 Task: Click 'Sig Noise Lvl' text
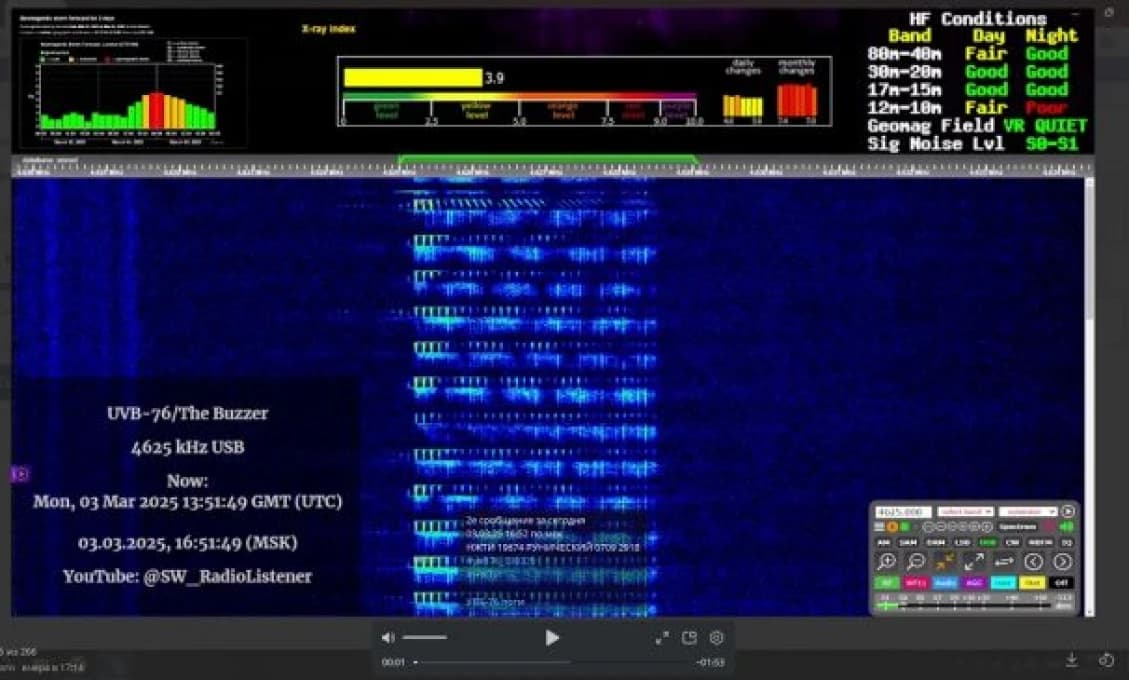936,144
